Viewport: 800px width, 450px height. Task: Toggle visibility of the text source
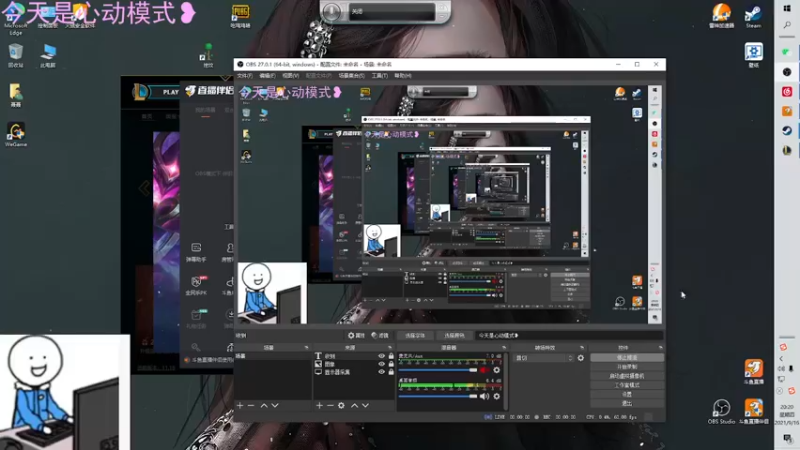point(381,356)
